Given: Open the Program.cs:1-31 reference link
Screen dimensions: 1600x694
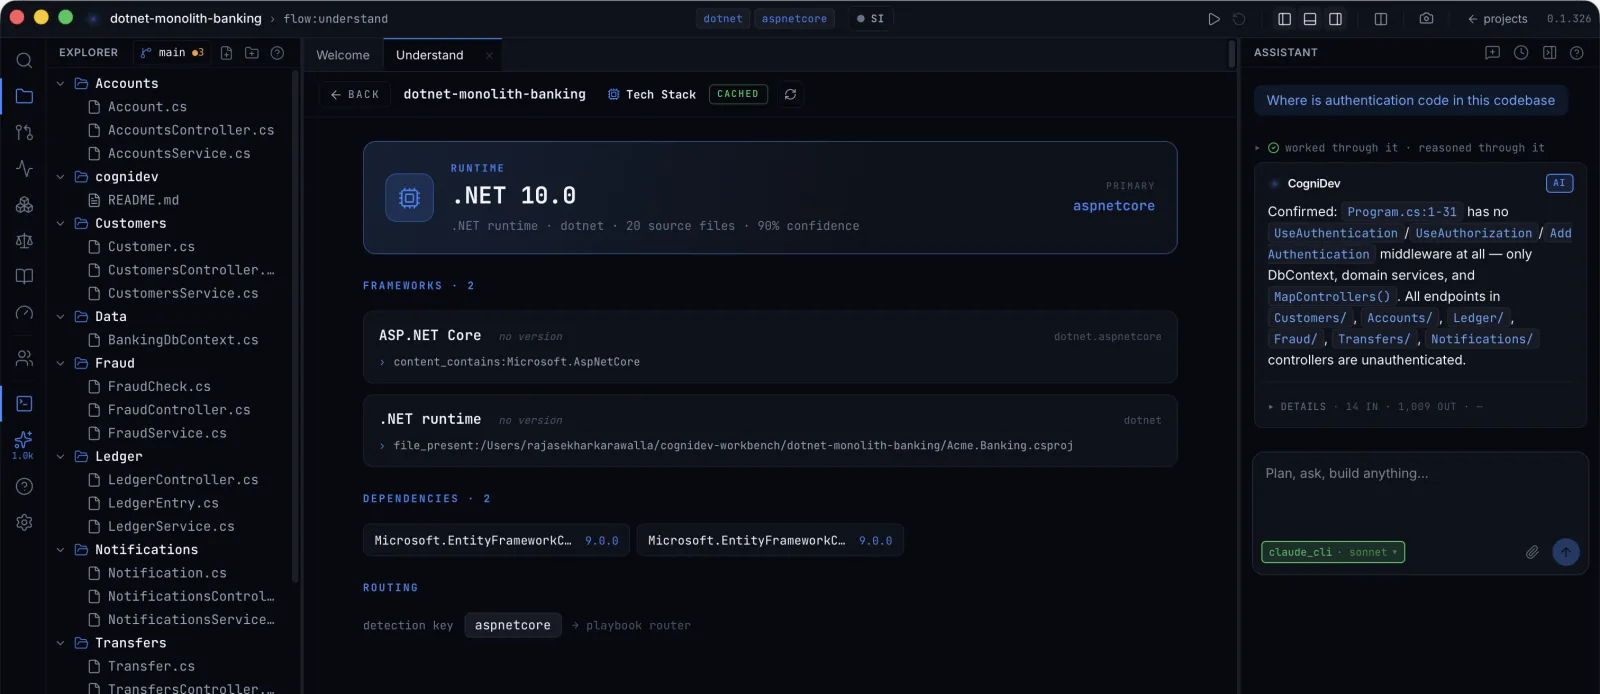Looking at the screenshot, I should point(1401,212).
